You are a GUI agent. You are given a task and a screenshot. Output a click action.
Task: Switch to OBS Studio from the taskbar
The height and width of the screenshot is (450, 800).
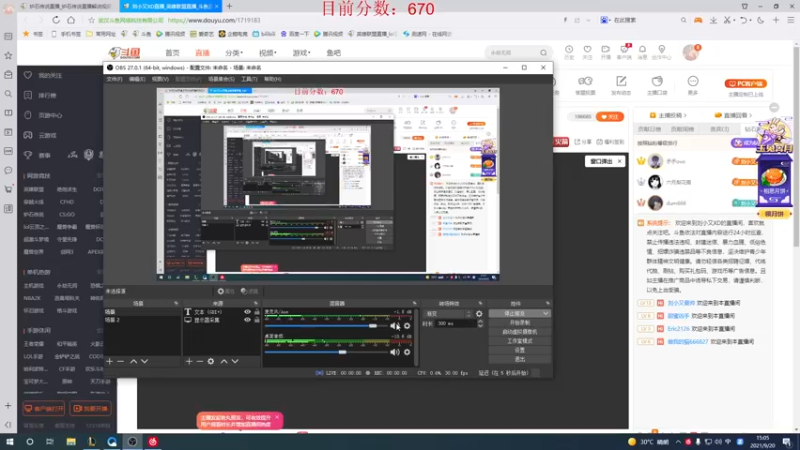click(132, 441)
